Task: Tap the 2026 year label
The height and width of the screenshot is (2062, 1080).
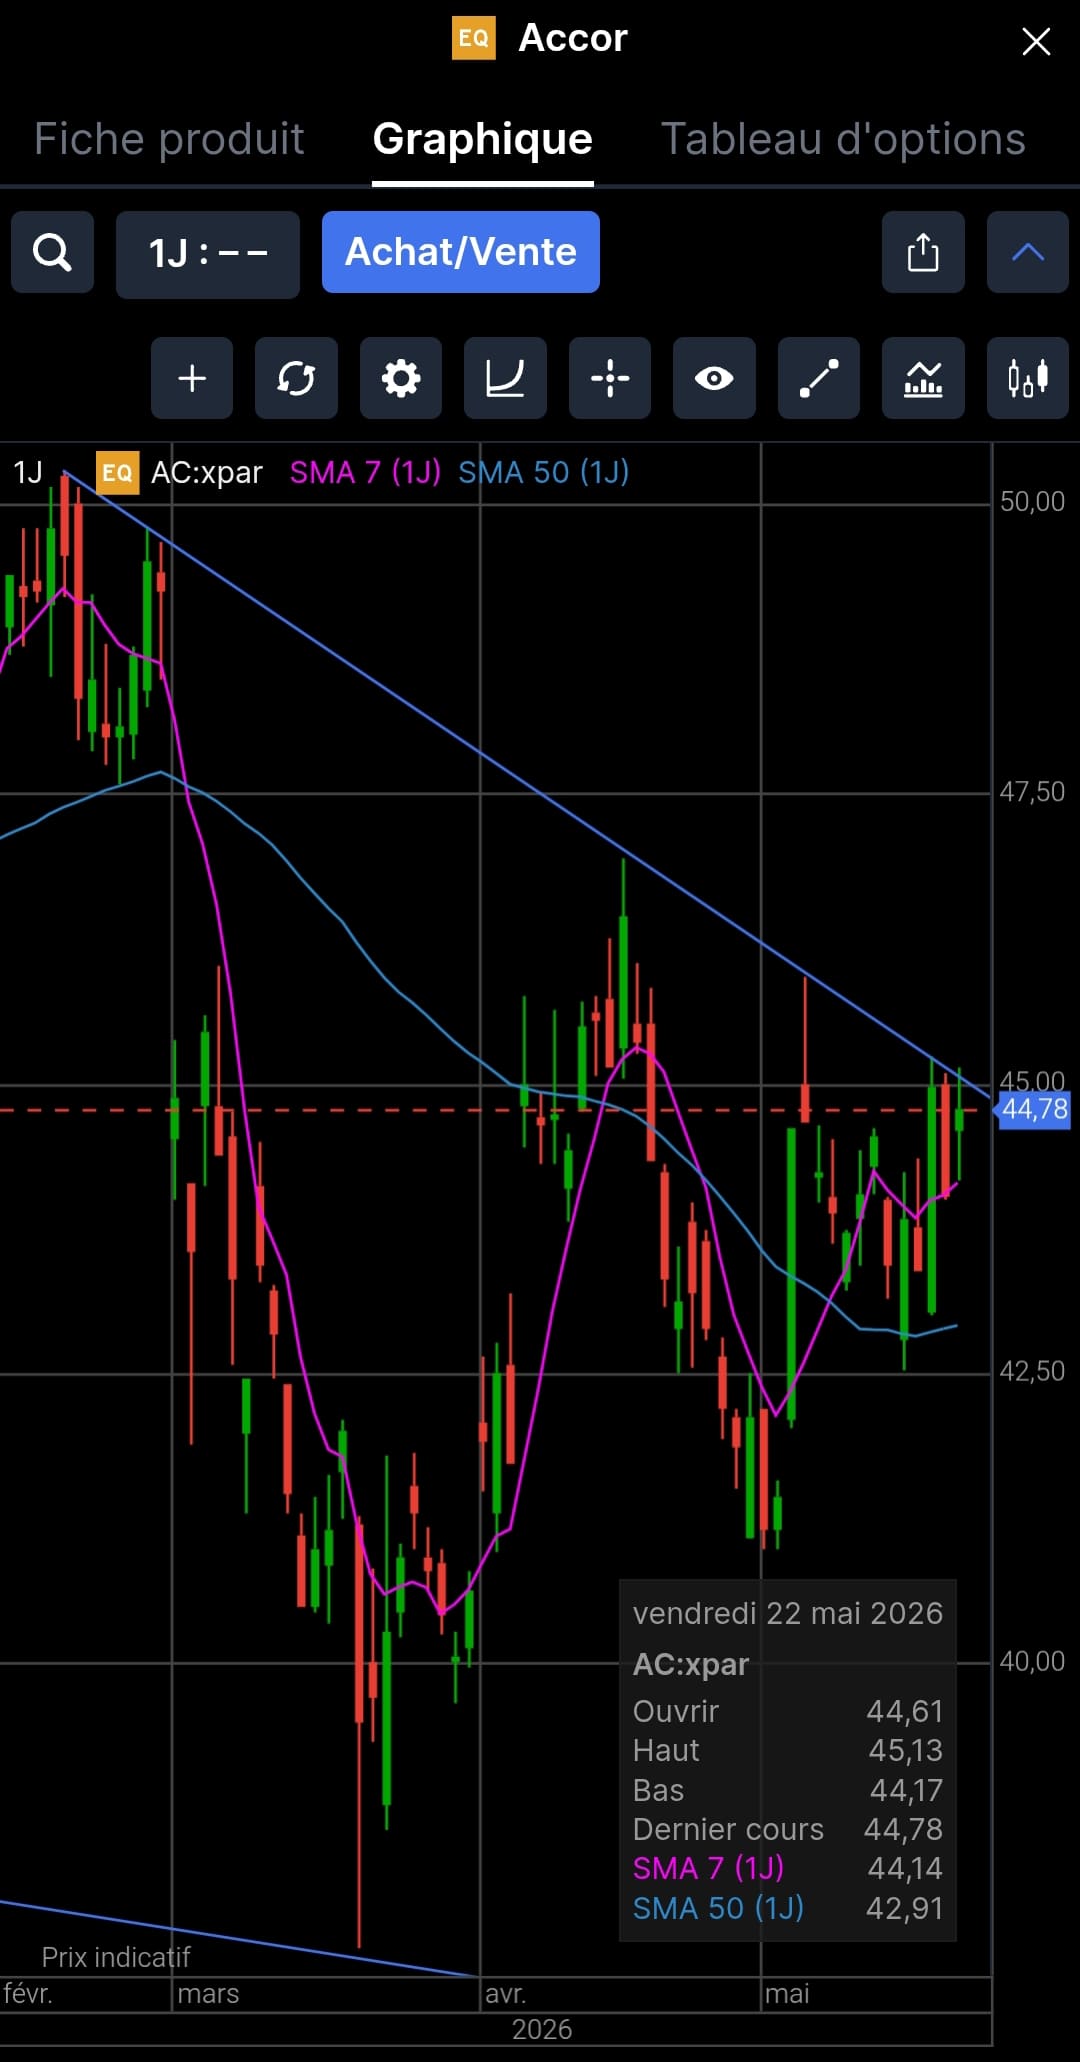Action: pos(542,2029)
